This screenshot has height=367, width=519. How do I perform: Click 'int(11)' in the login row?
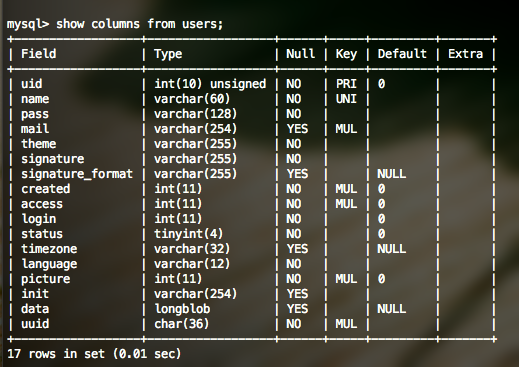pyautogui.click(x=178, y=219)
